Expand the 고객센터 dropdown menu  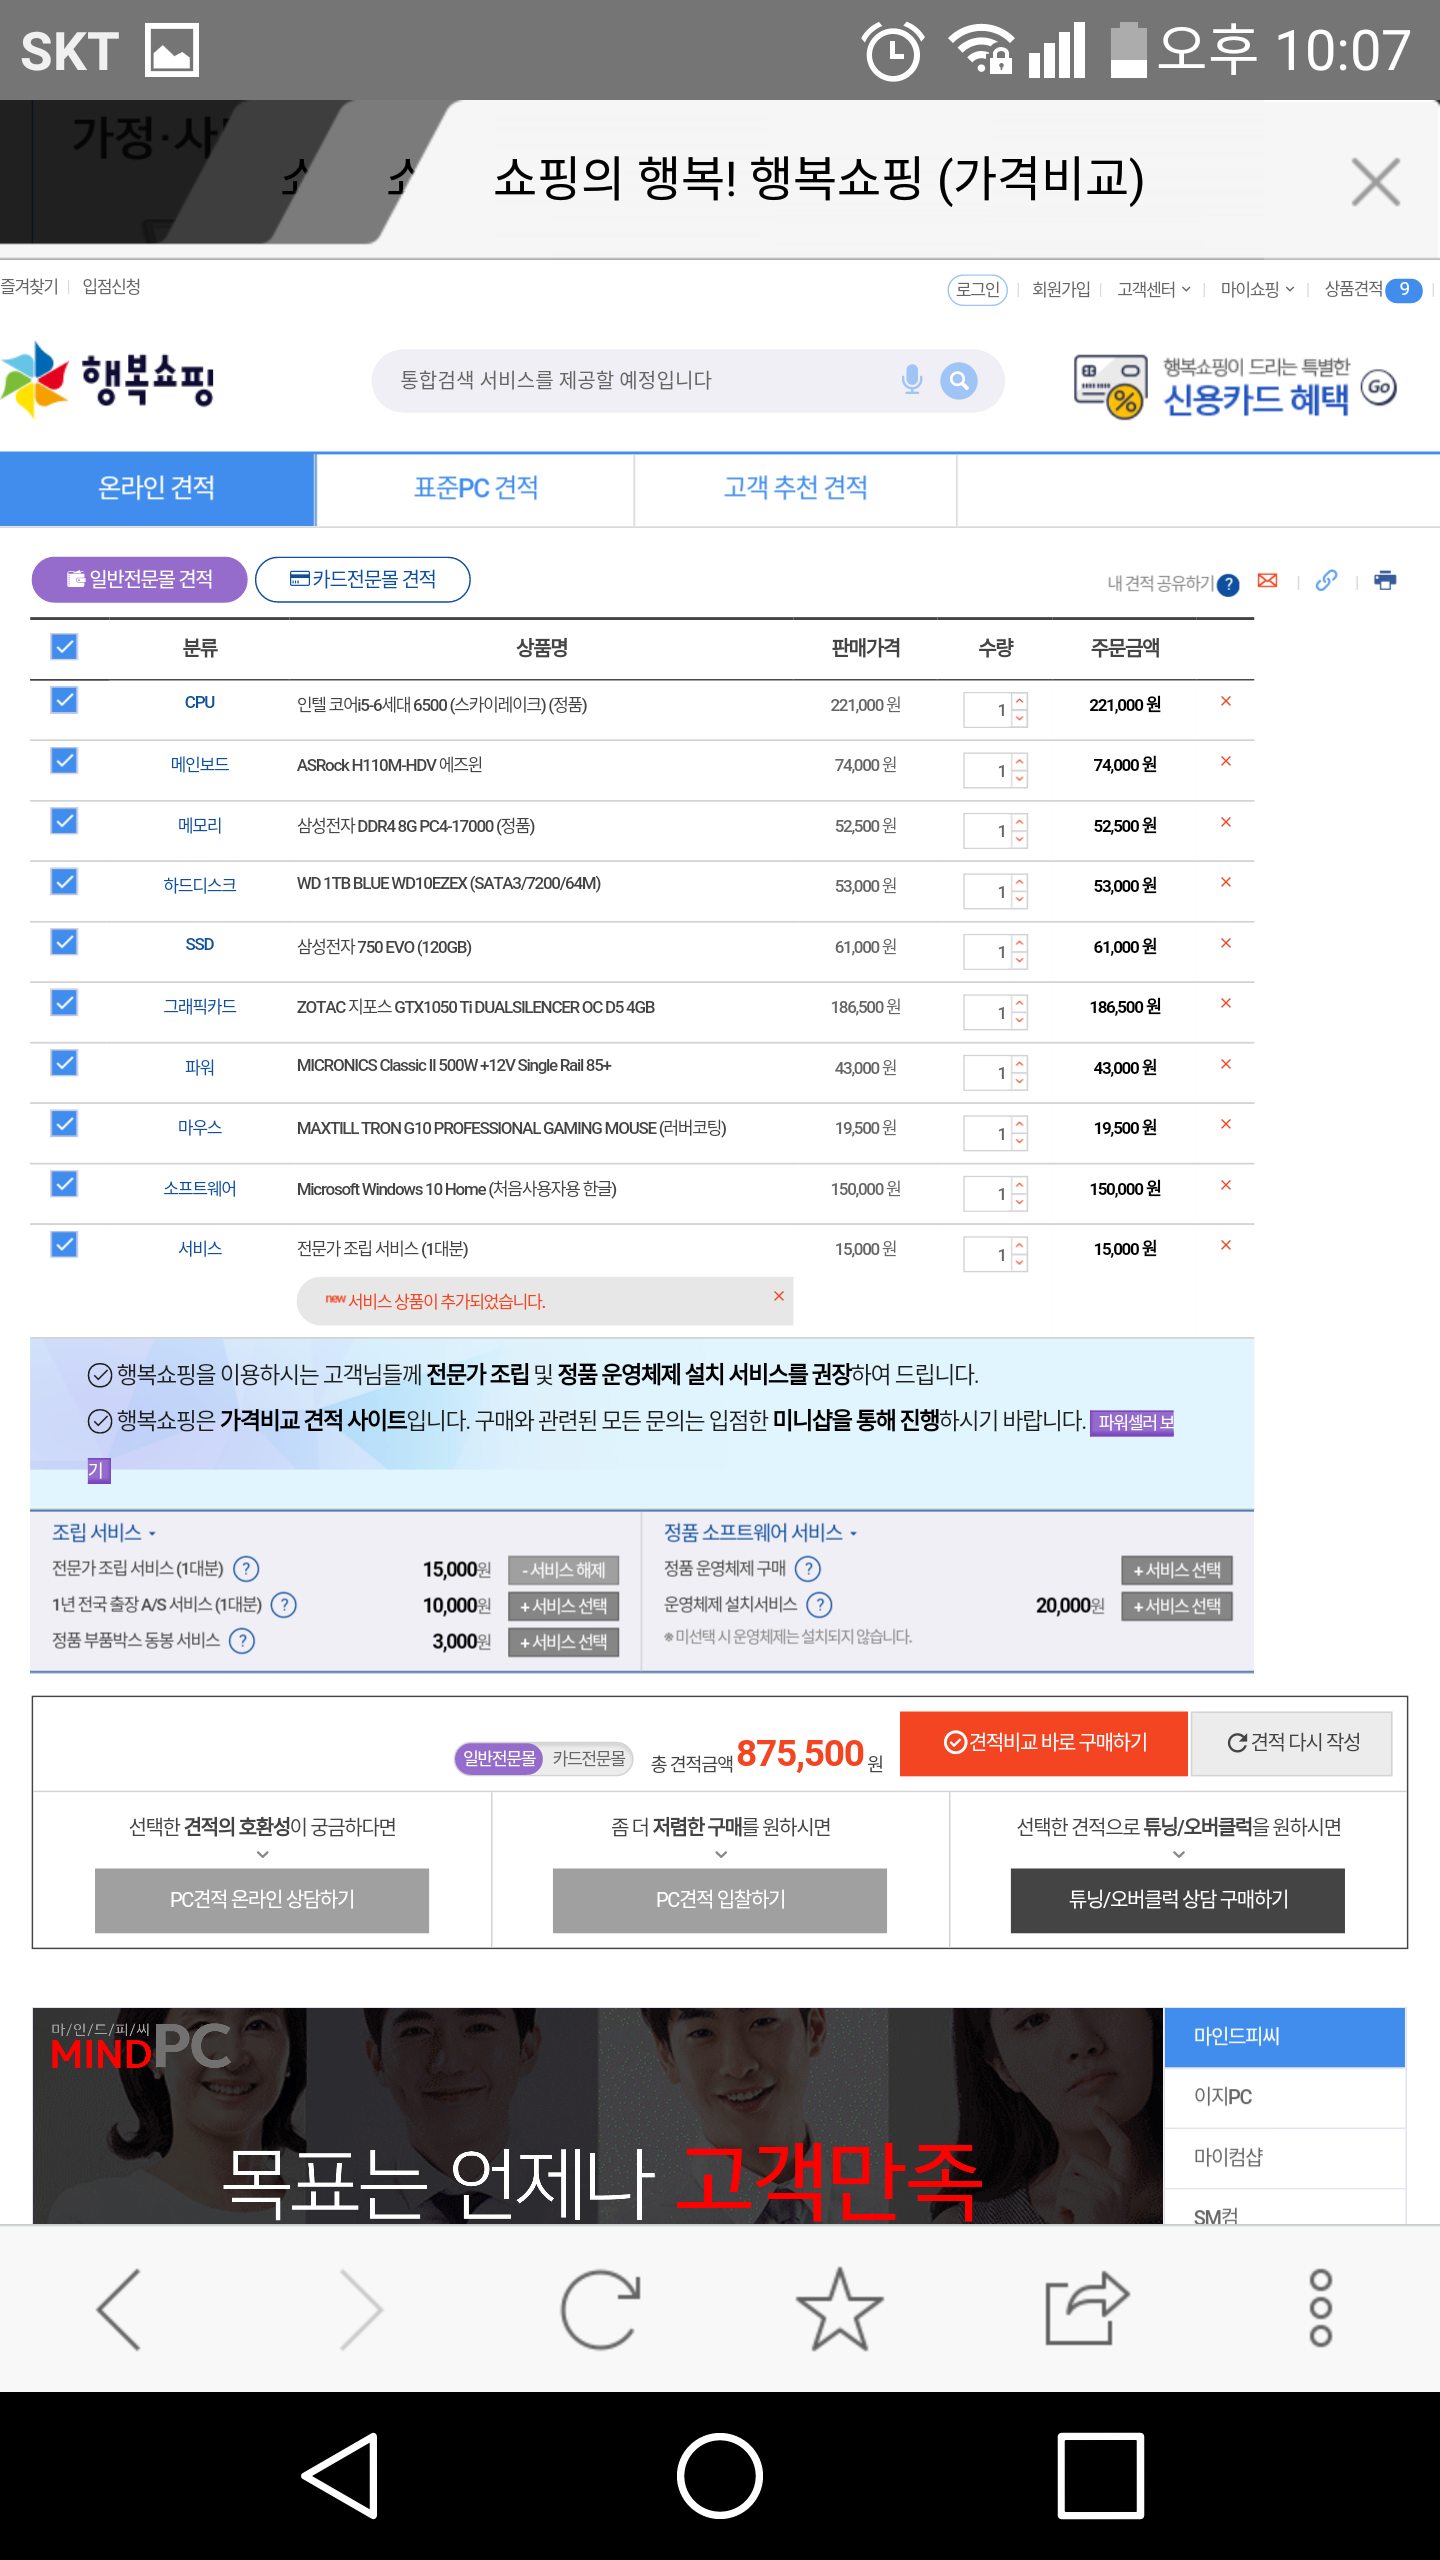pyautogui.click(x=1154, y=289)
